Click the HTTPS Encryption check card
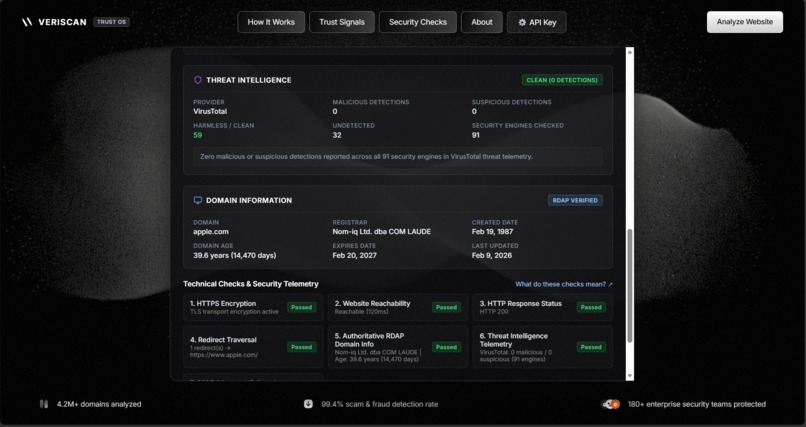 point(253,307)
